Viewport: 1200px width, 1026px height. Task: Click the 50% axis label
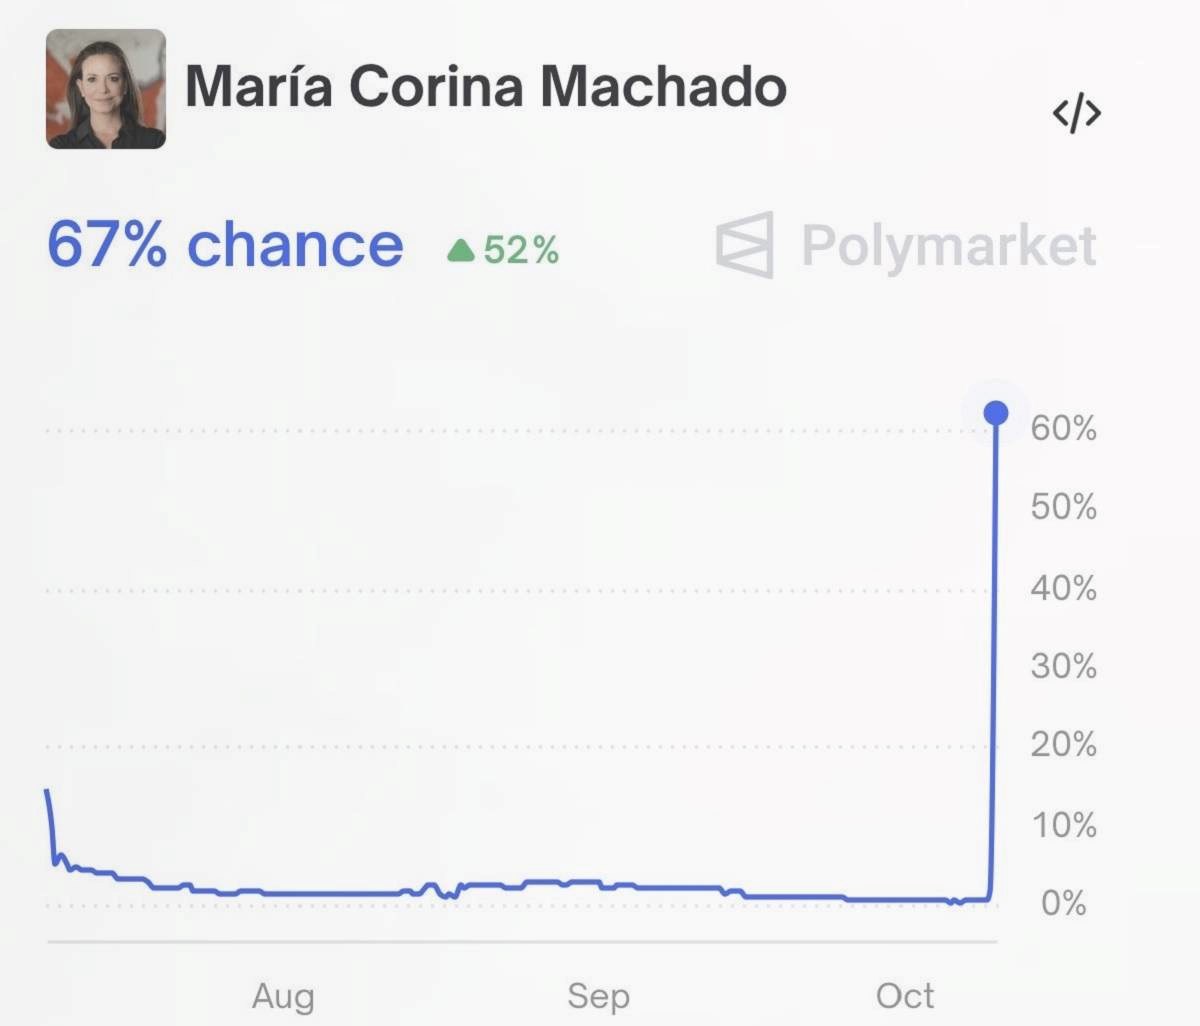pyautogui.click(x=1063, y=508)
